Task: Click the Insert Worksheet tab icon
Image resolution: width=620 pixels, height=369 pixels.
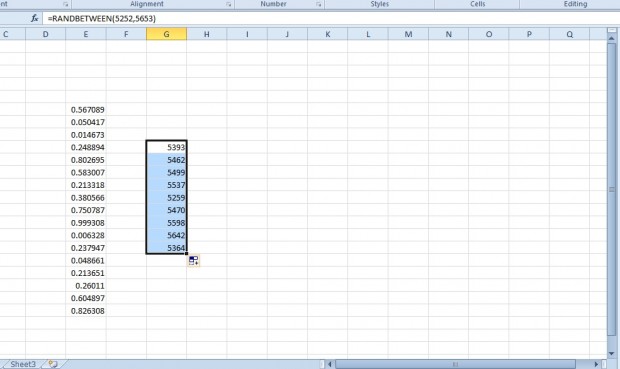Action: (x=53, y=364)
